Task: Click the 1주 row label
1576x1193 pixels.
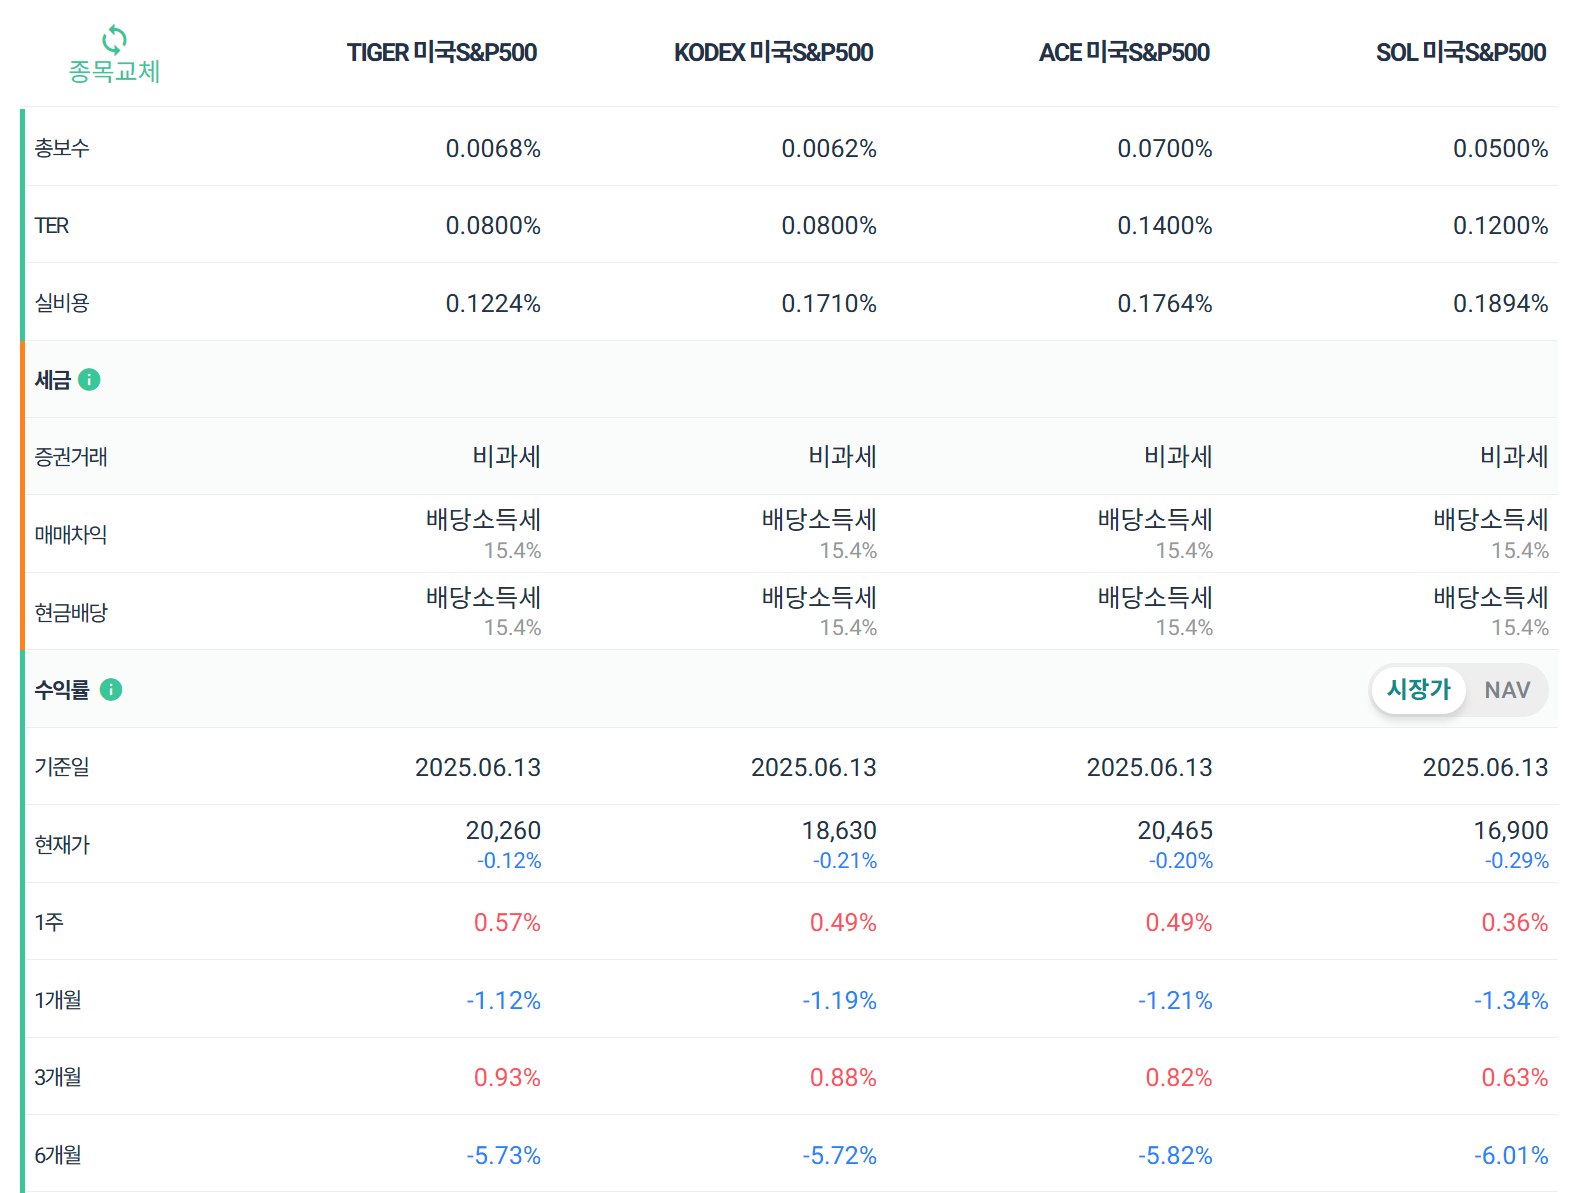Action: click(49, 922)
